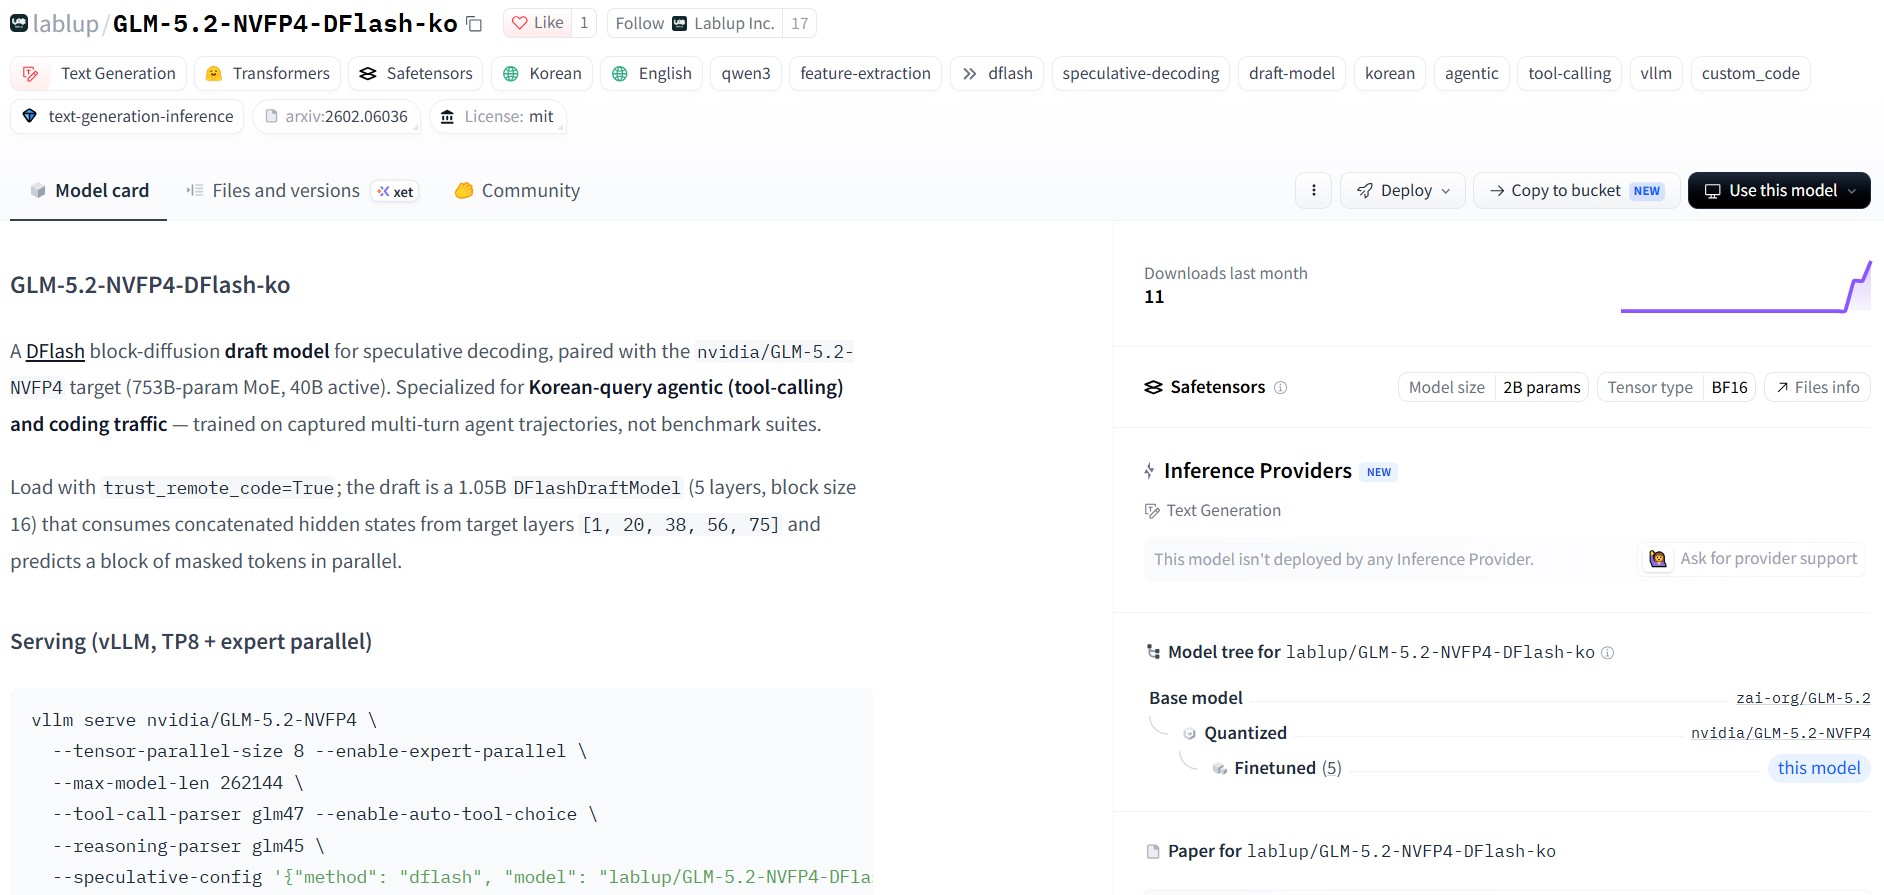Click the speculative-decoding tag
Image resolution: width=1884 pixels, height=895 pixels.
coord(1141,74)
